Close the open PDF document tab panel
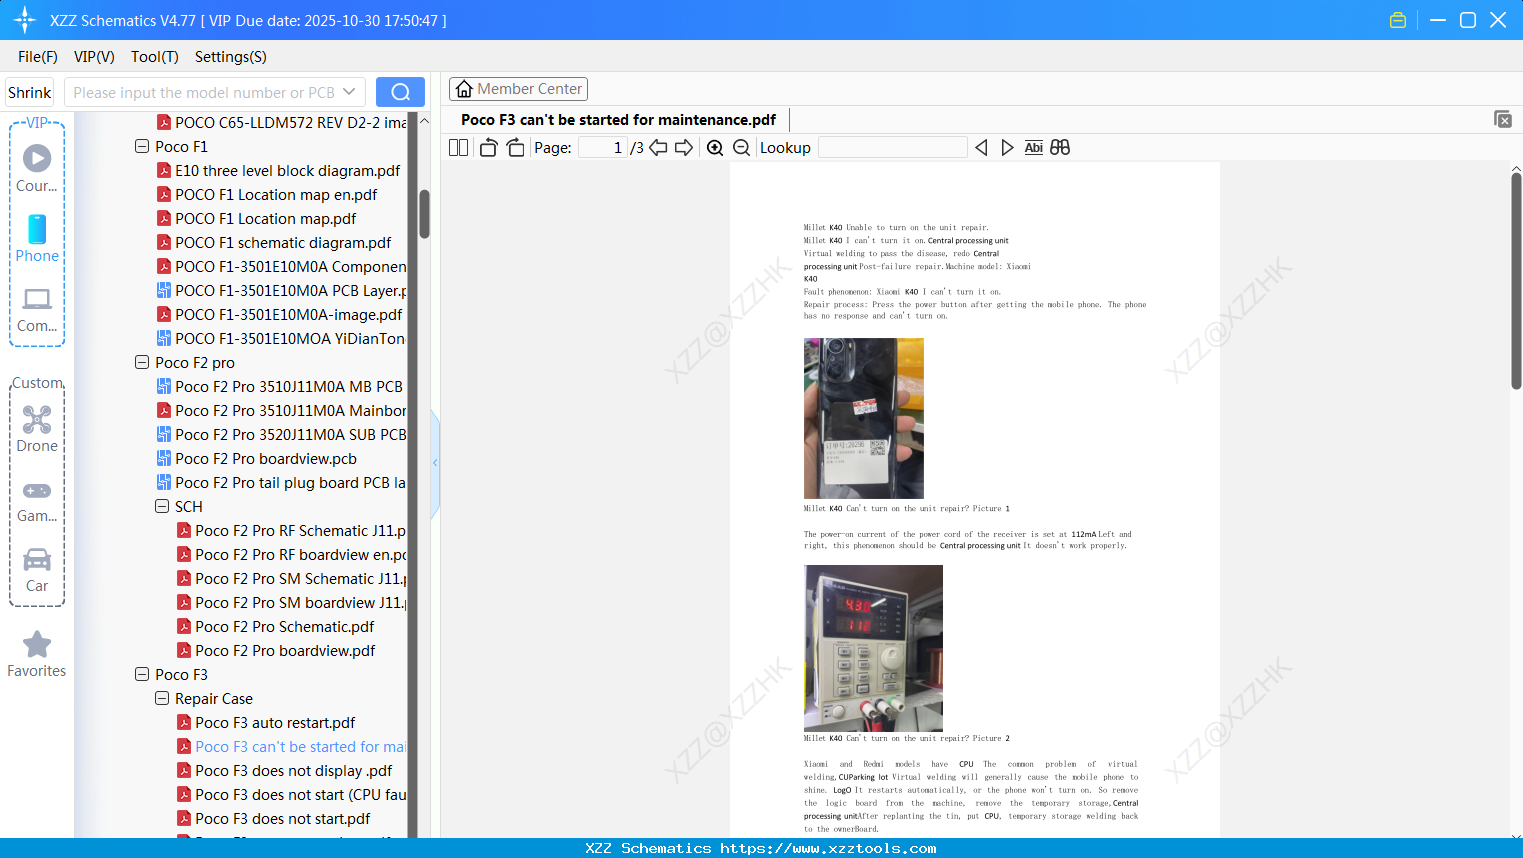 pyautogui.click(x=1502, y=119)
